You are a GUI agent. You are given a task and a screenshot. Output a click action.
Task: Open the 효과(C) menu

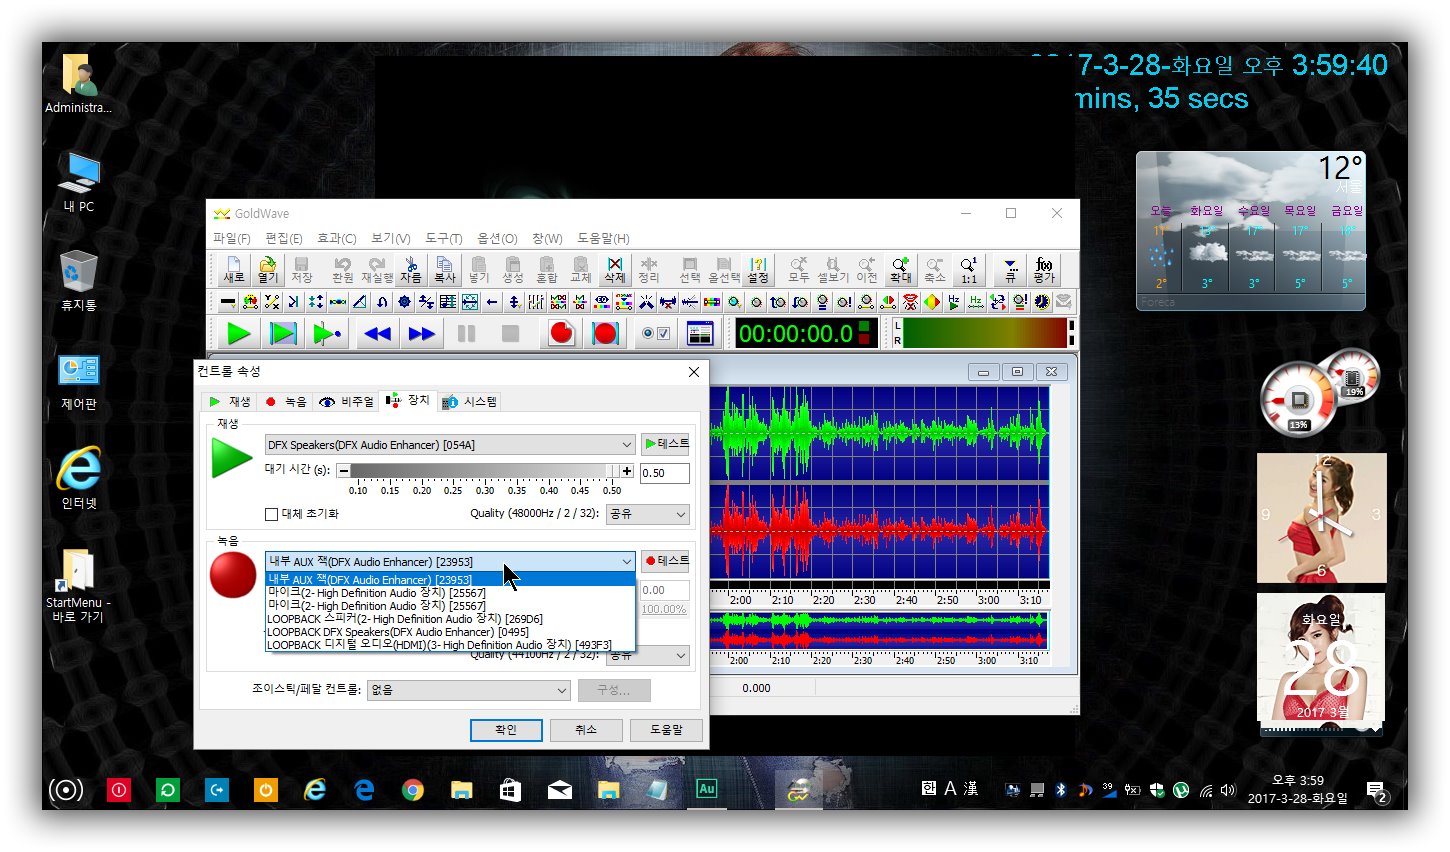[336, 238]
